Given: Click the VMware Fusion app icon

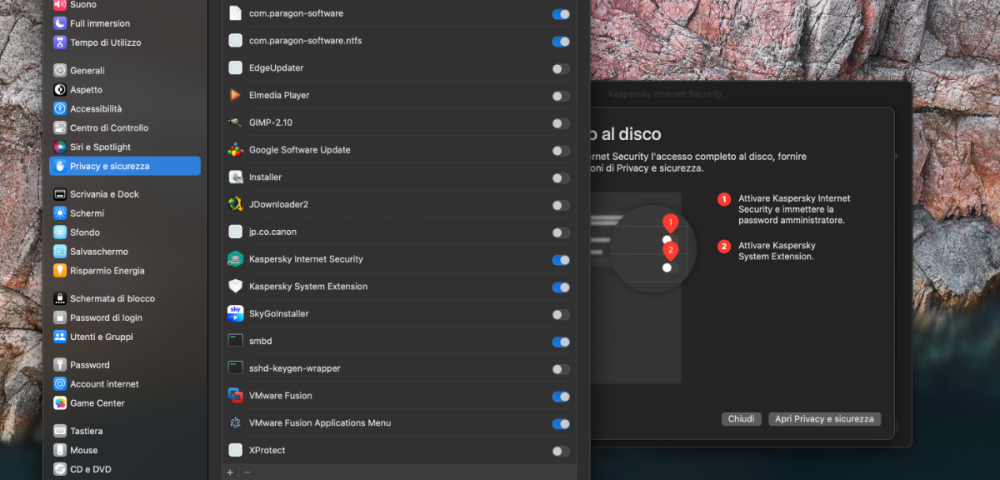Looking at the screenshot, I should click(x=235, y=396).
